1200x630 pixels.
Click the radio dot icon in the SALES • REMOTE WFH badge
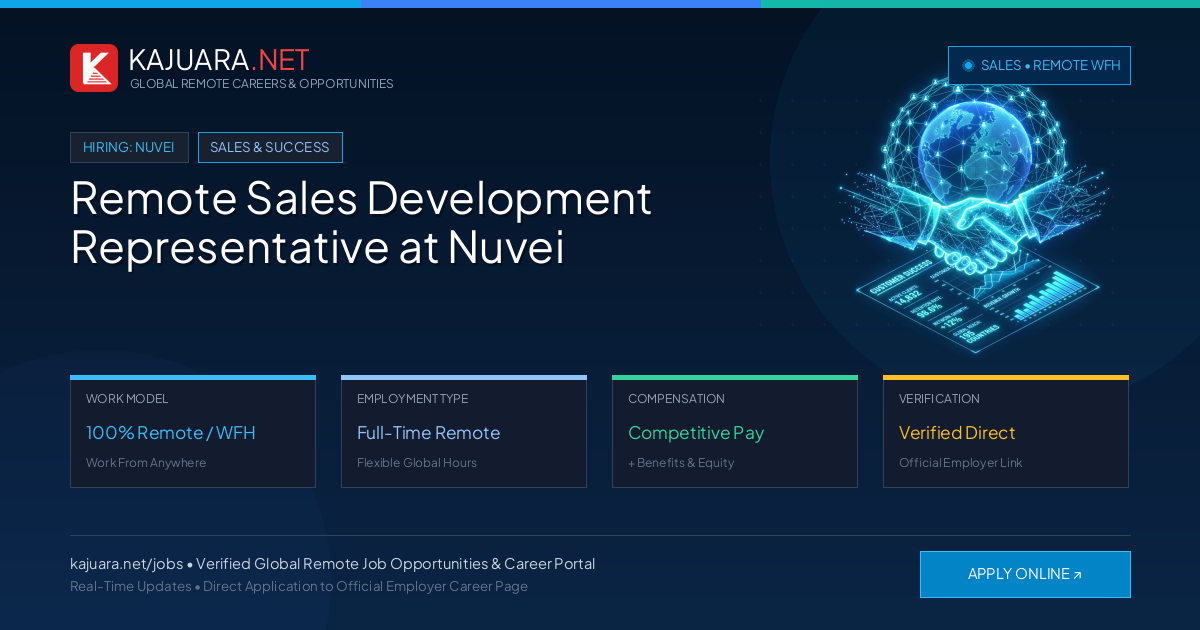968,65
